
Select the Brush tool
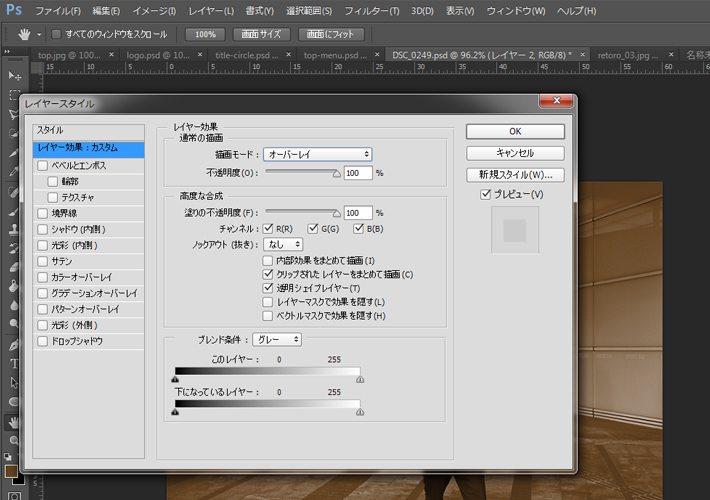(x=14, y=210)
